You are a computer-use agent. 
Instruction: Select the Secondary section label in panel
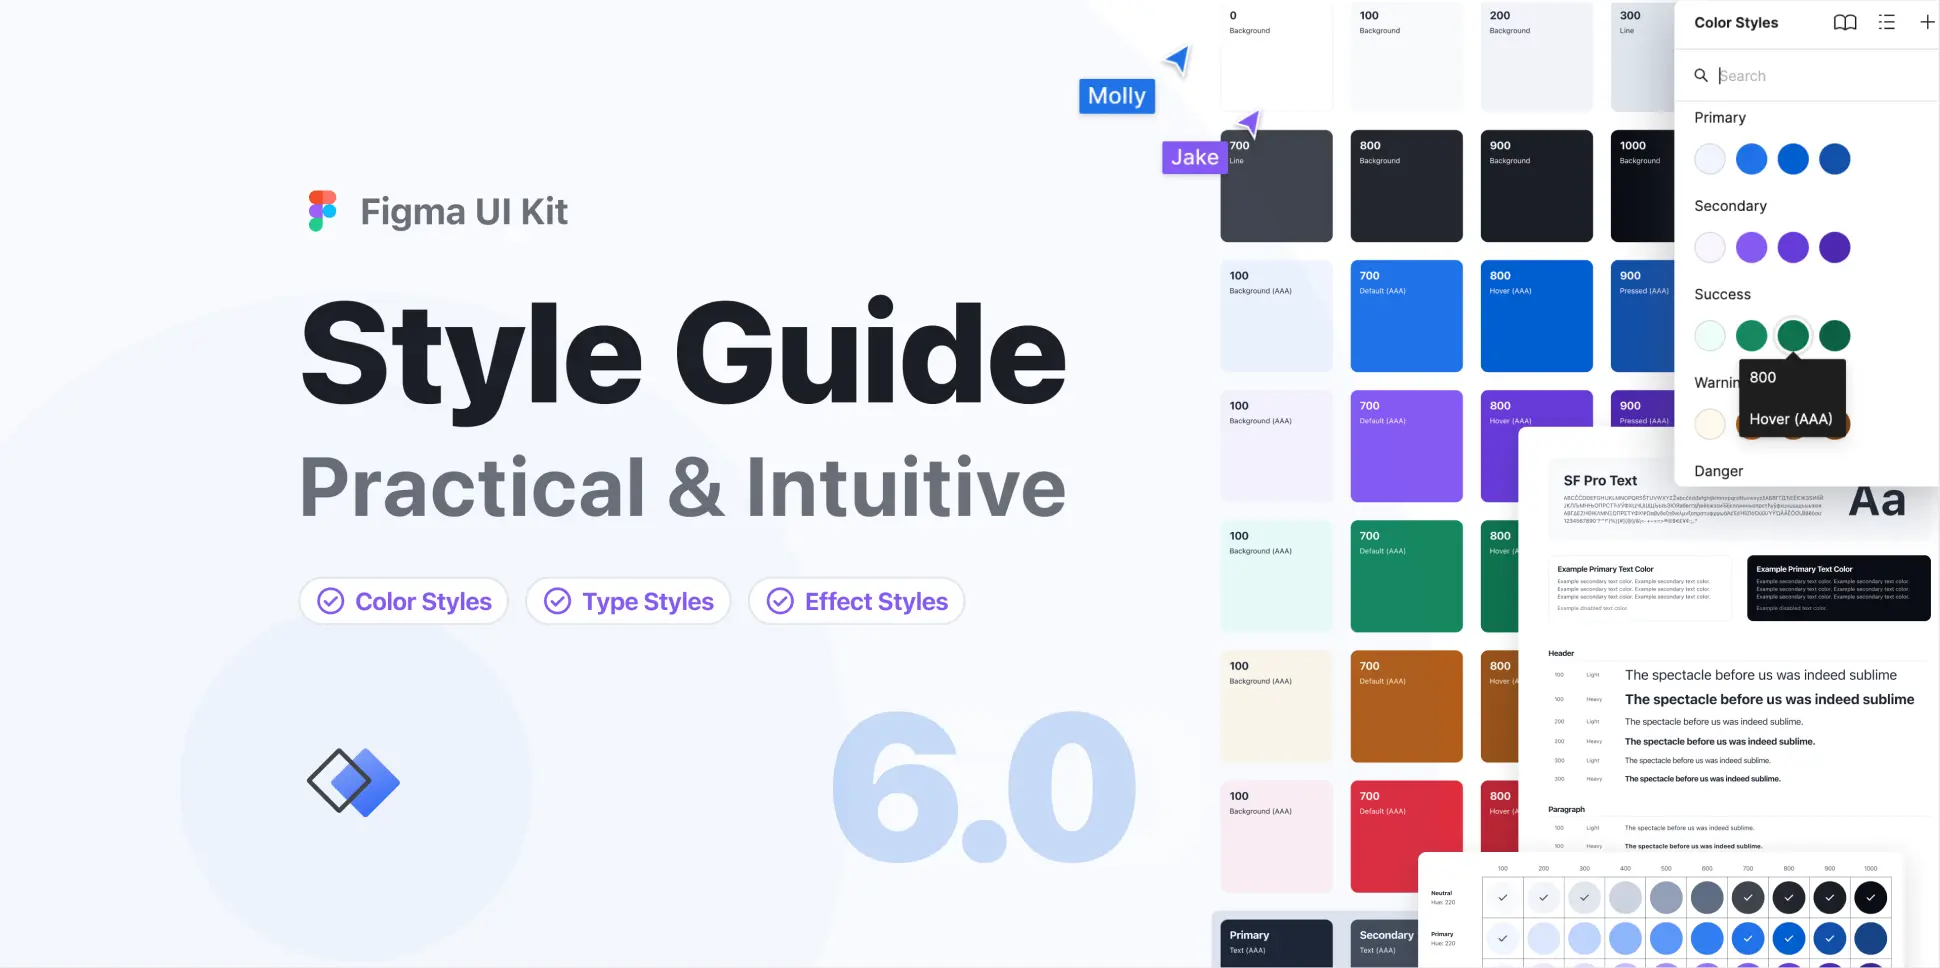pyautogui.click(x=1730, y=206)
